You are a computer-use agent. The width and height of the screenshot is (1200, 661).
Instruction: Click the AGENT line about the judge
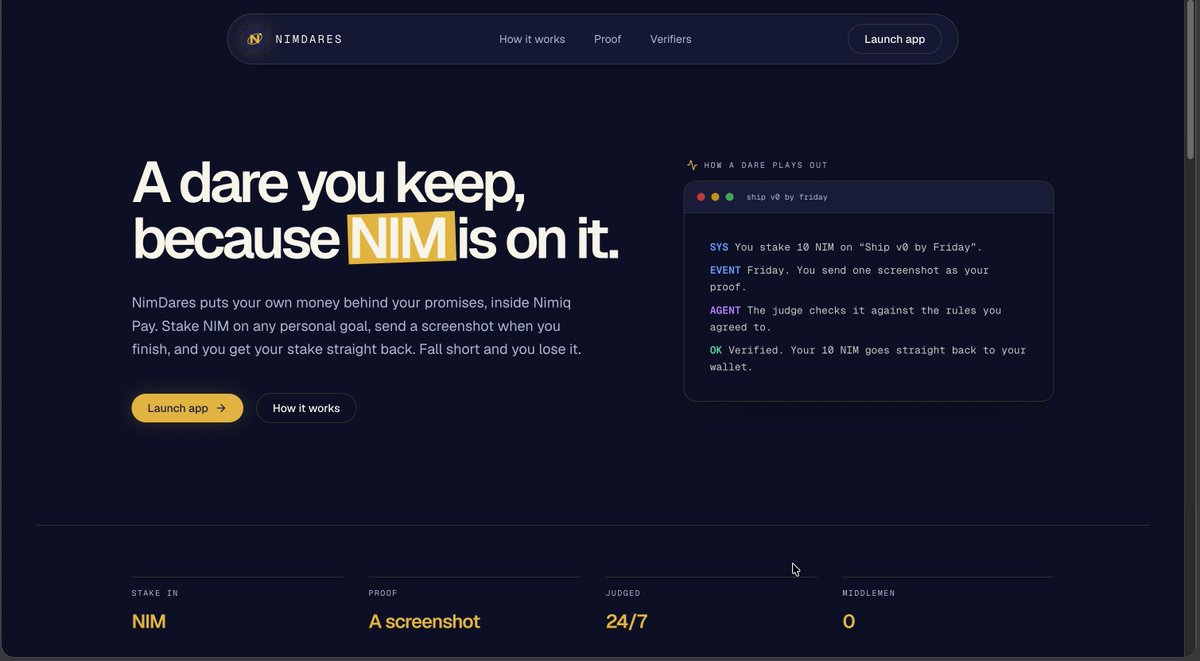click(x=855, y=319)
